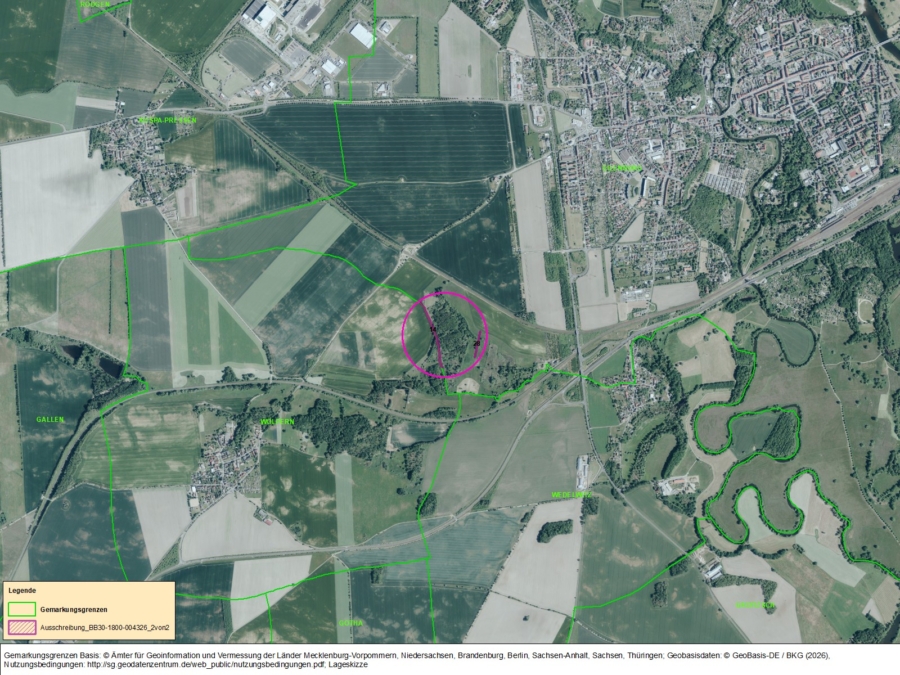Click the GALLEN district label
The image size is (900, 675).
point(49,418)
